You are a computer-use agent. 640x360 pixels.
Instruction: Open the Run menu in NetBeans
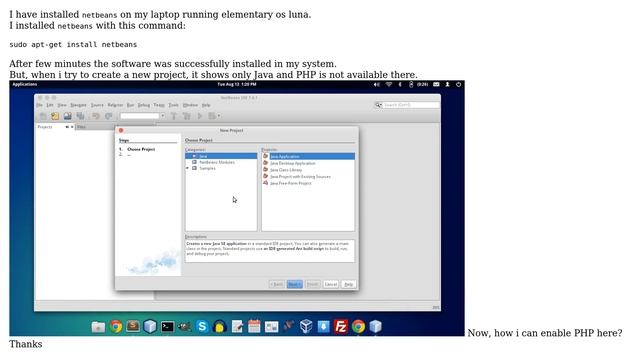(131, 105)
